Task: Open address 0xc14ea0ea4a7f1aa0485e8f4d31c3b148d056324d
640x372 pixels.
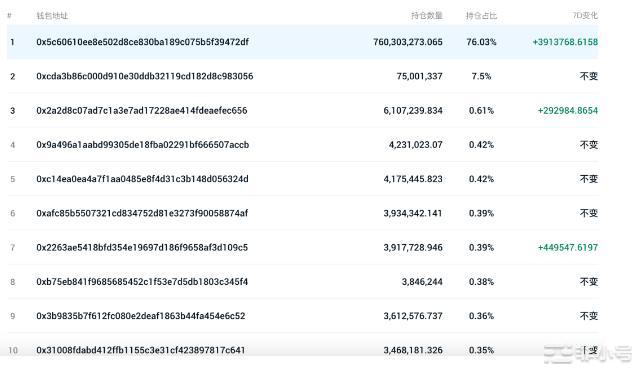Action: point(142,179)
